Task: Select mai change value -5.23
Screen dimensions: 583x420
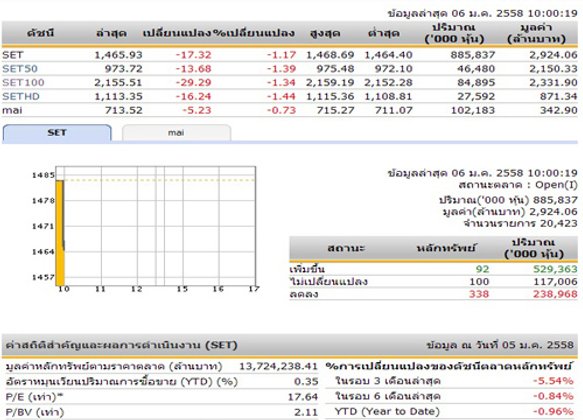Action: tap(197, 110)
